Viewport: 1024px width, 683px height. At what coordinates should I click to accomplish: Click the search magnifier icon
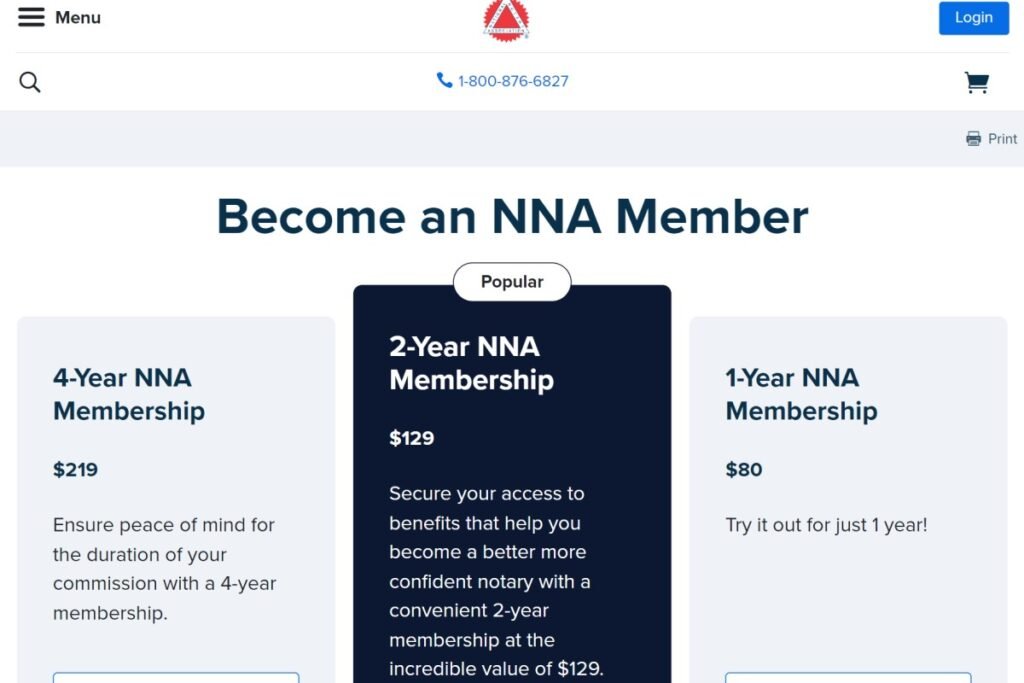pyautogui.click(x=29, y=81)
